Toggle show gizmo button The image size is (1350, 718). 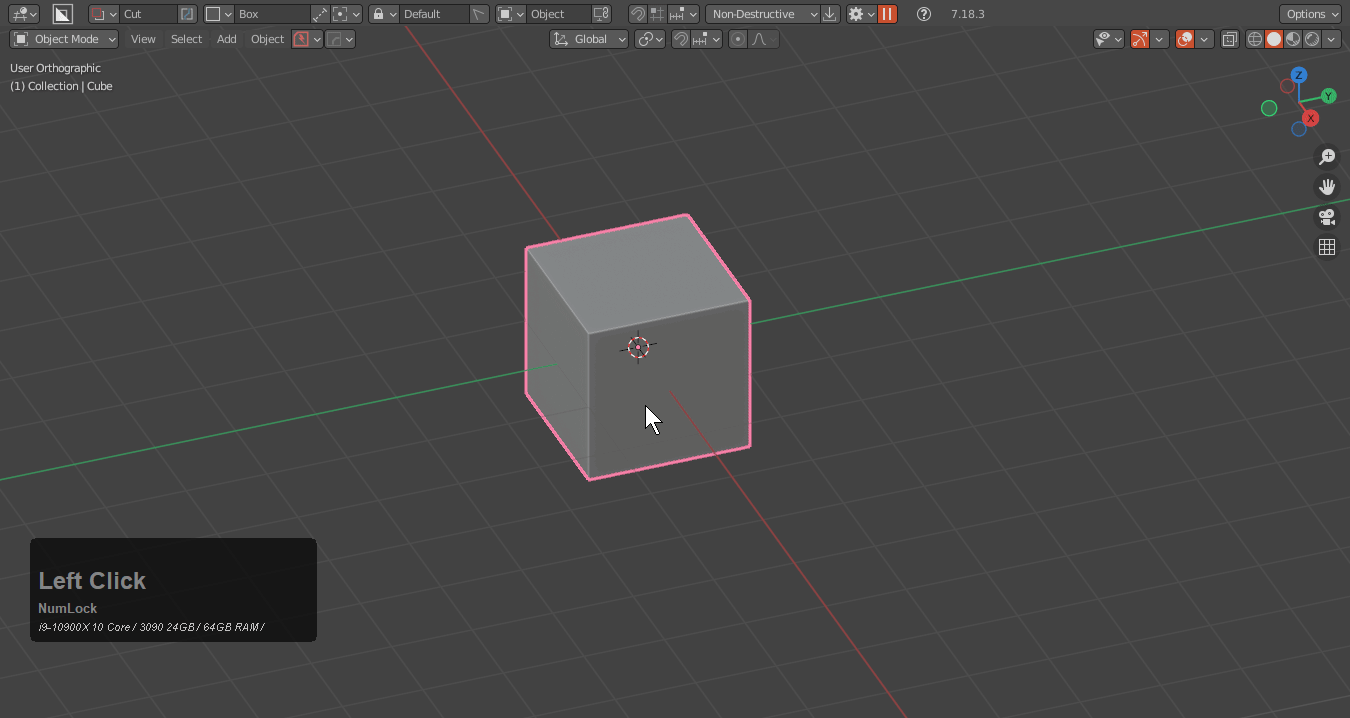tap(1140, 39)
